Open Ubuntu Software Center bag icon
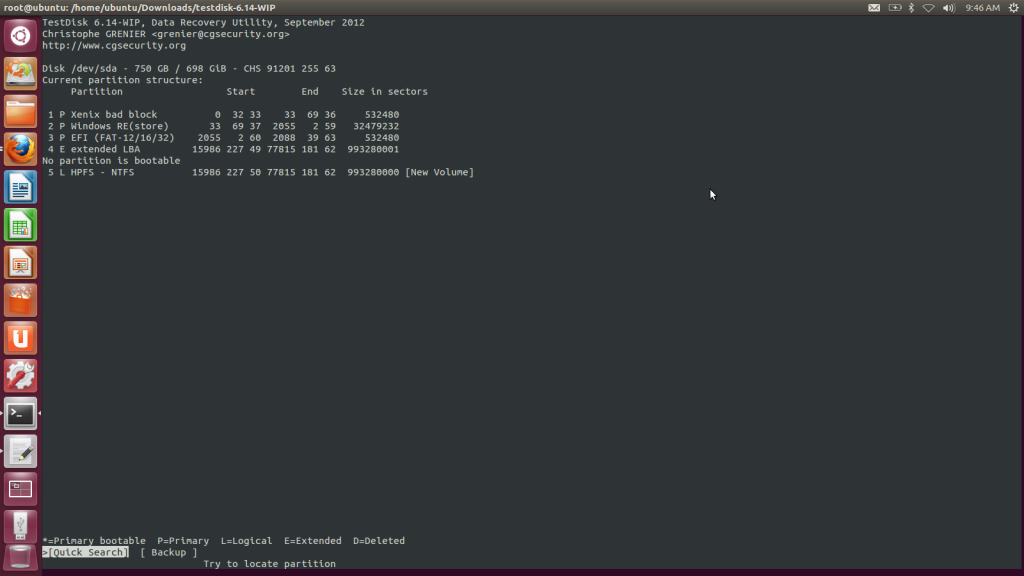Image resolution: width=1024 pixels, height=576 pixels. 20,301
